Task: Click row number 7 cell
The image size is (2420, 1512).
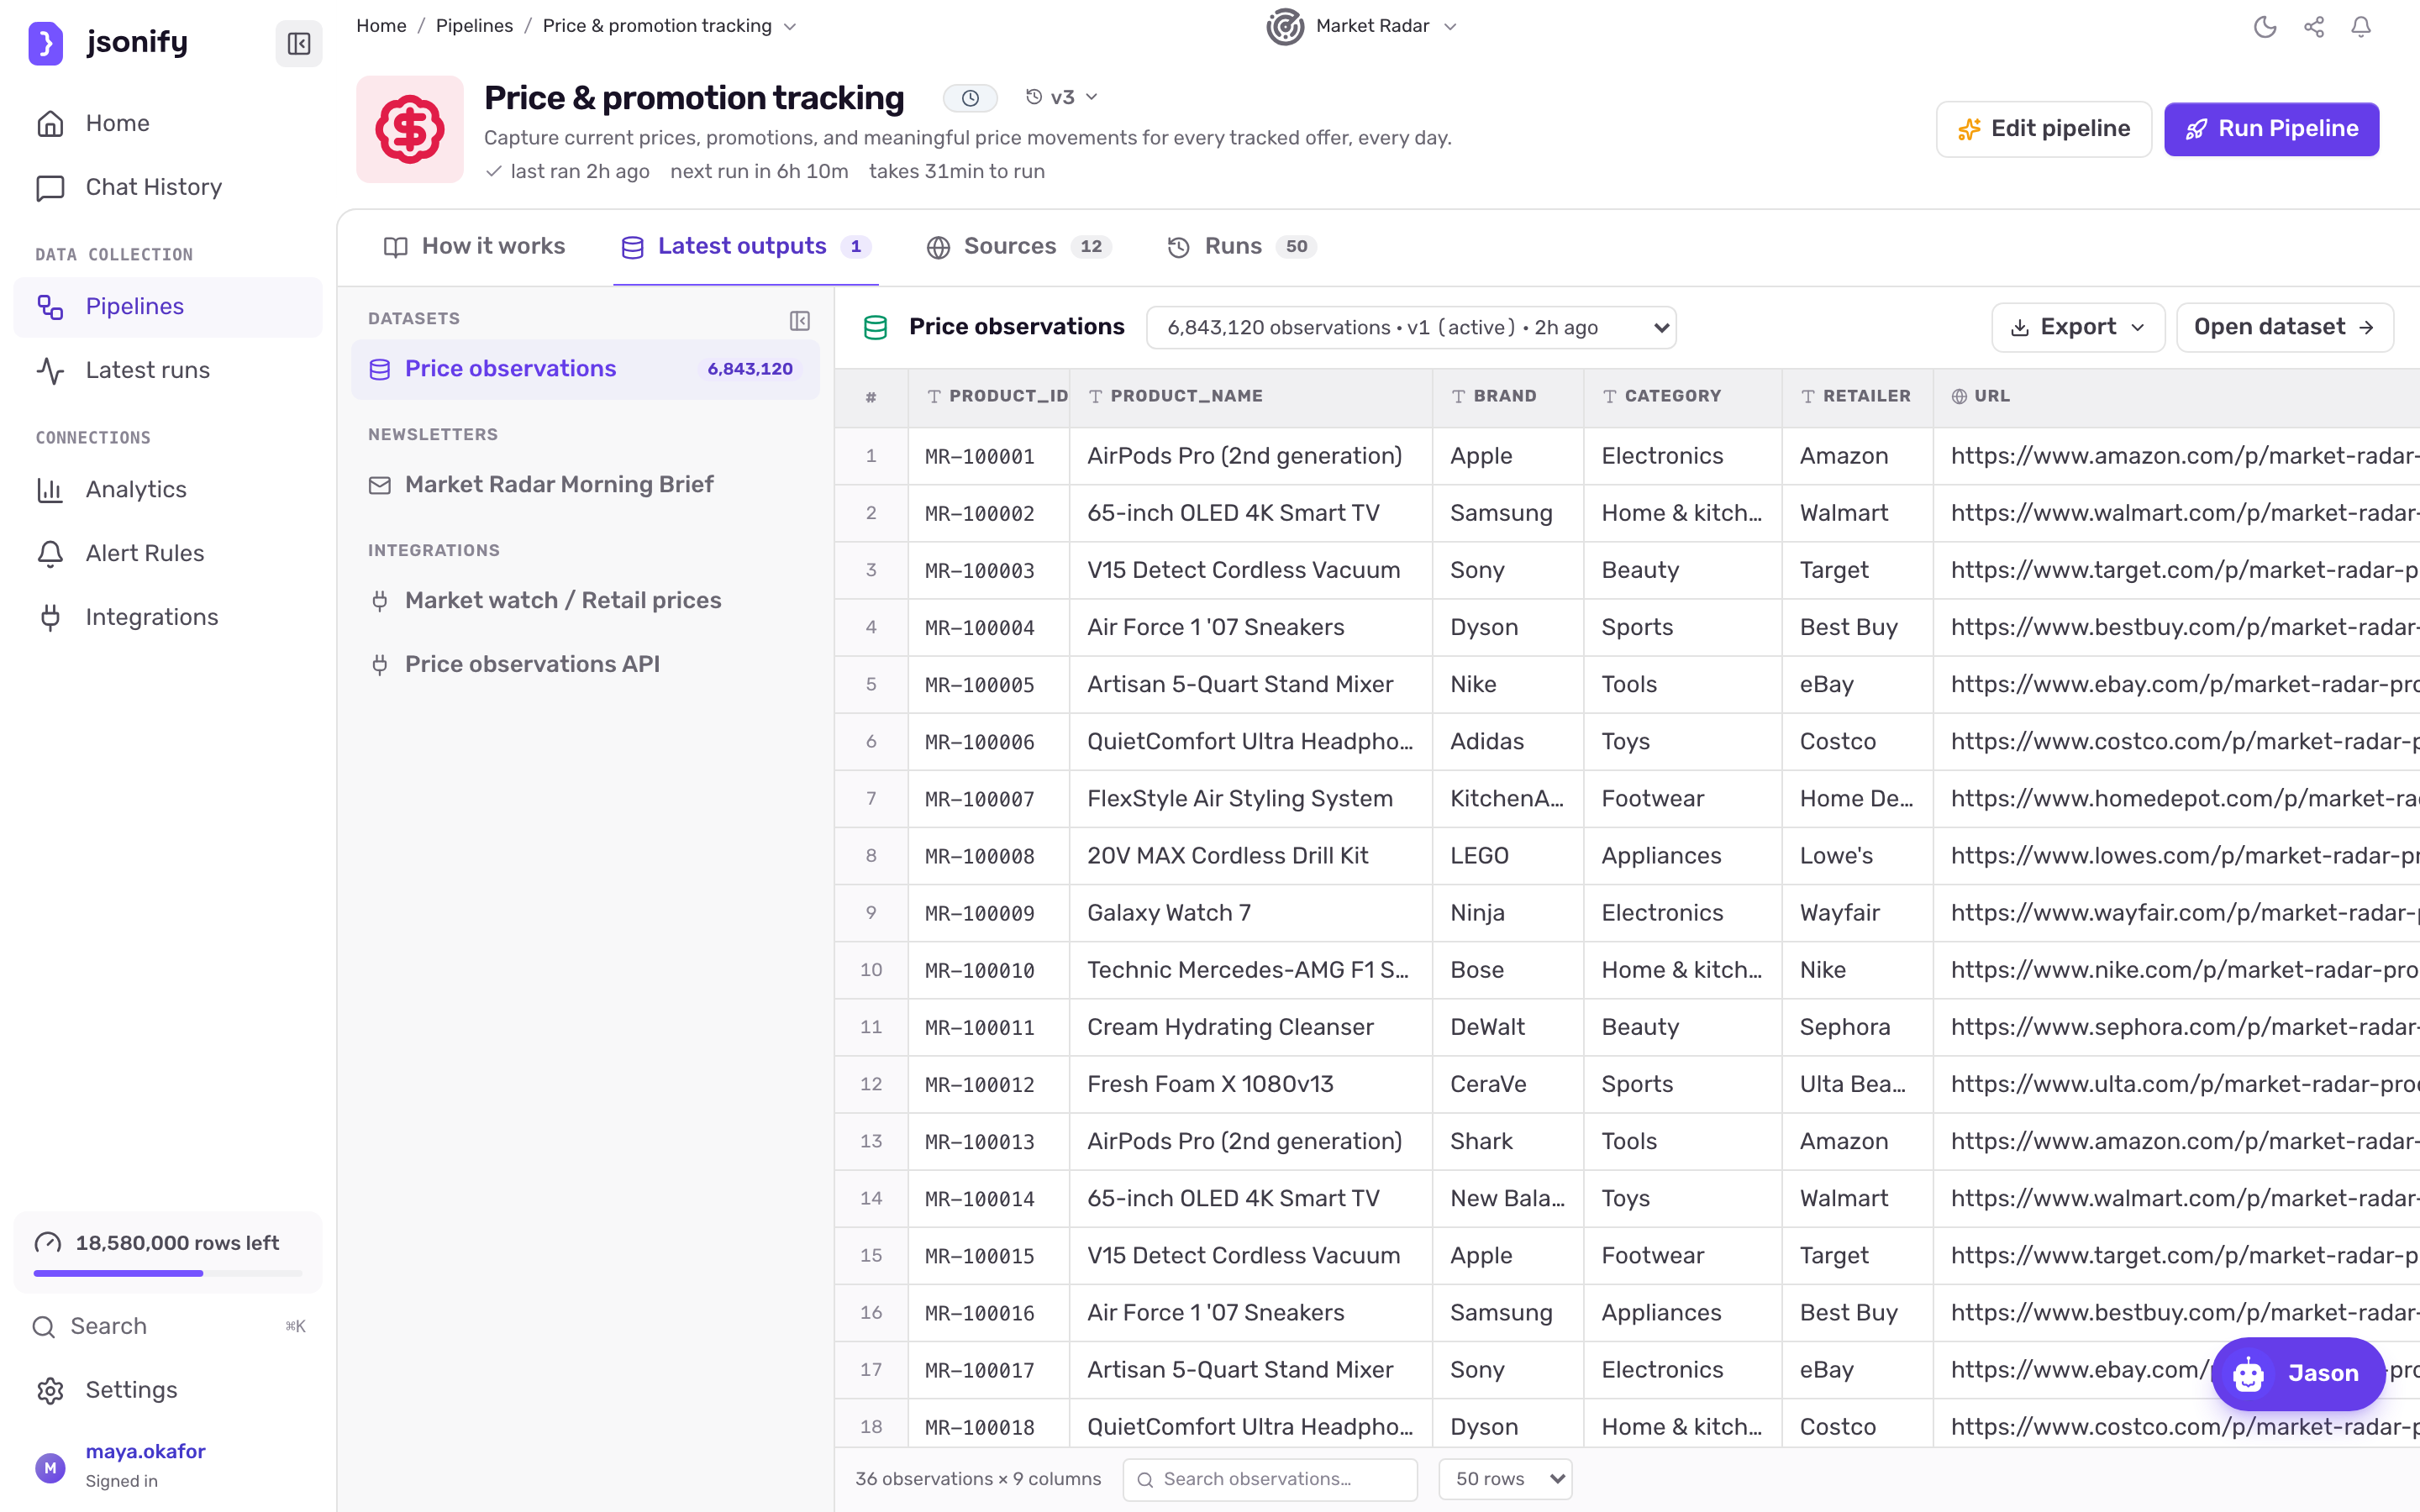Action: pos(871,799)
